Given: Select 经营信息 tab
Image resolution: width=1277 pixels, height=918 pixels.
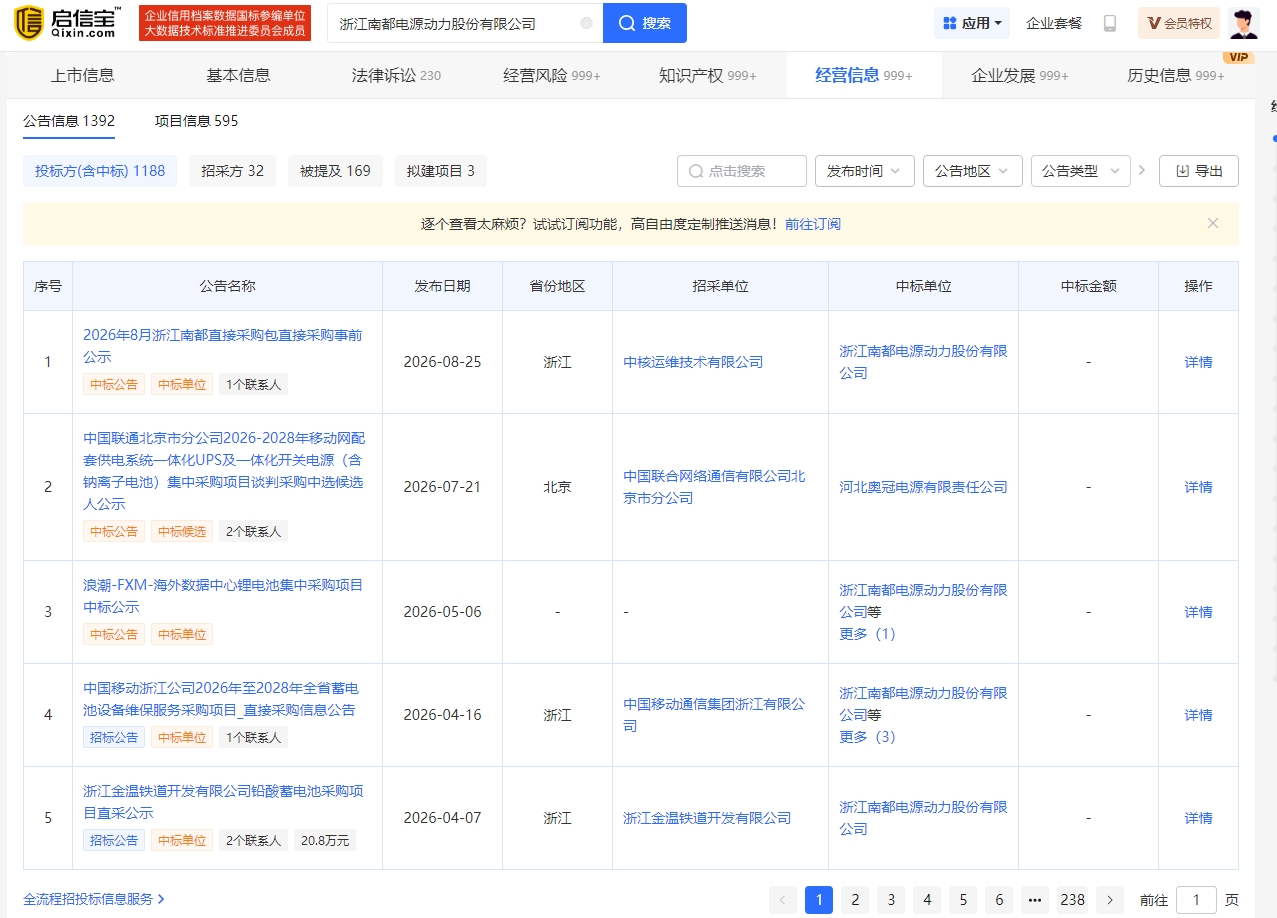Looking at the screenshot, I should click(864, 75).
